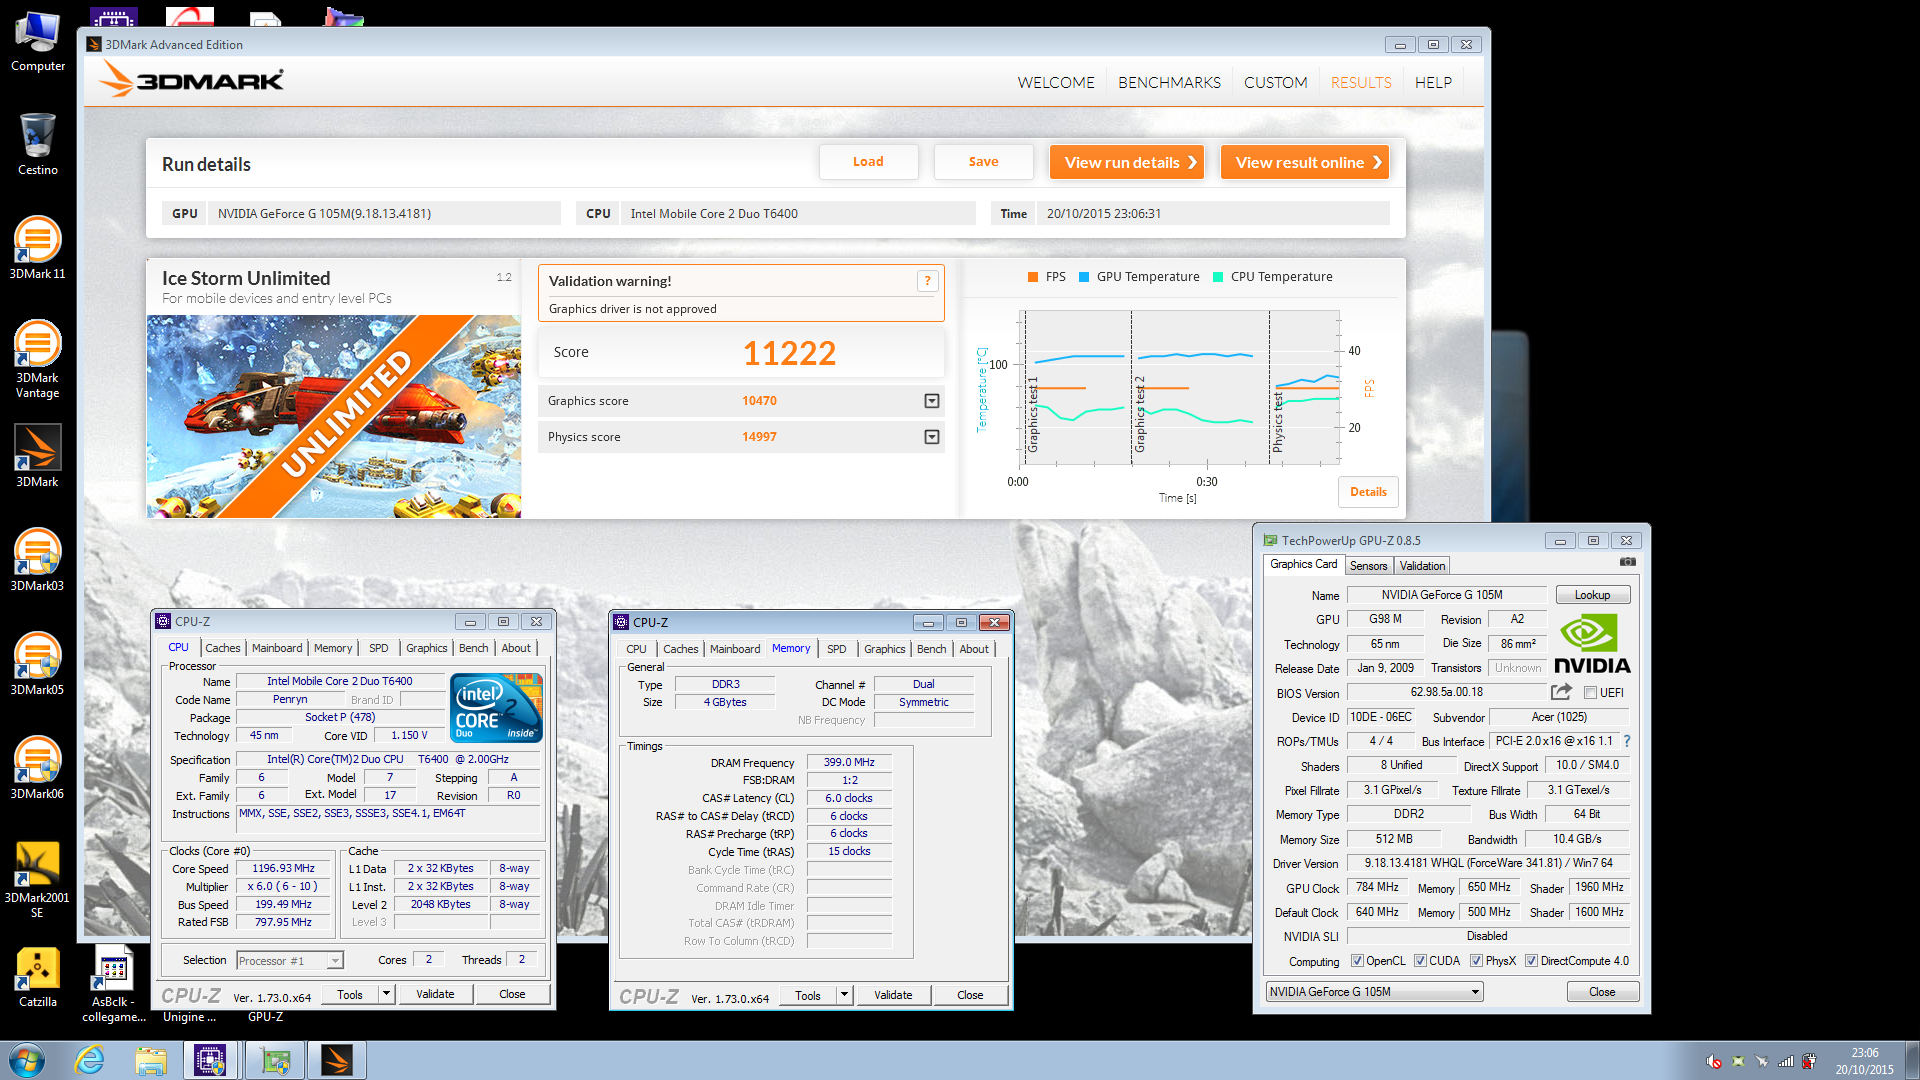Expand the Physics score details

(x=932, y=437)
